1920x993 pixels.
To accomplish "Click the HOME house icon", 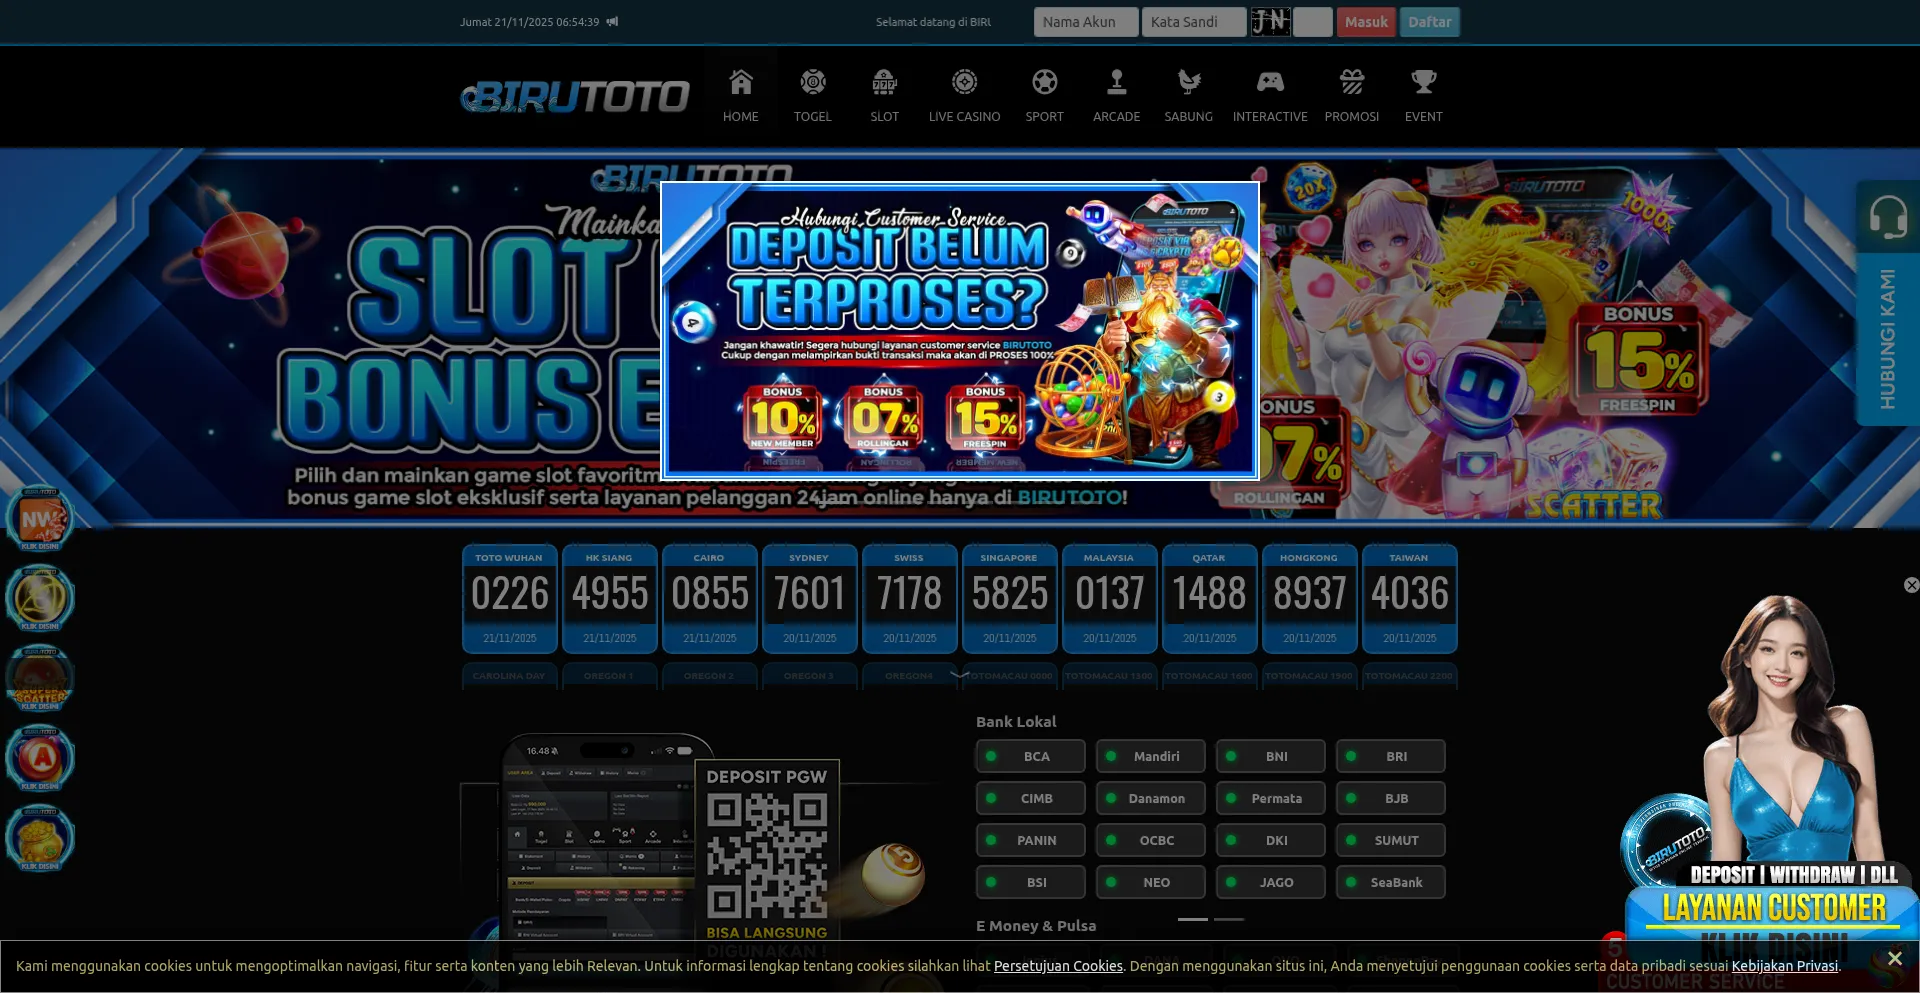I will (740, 82).
